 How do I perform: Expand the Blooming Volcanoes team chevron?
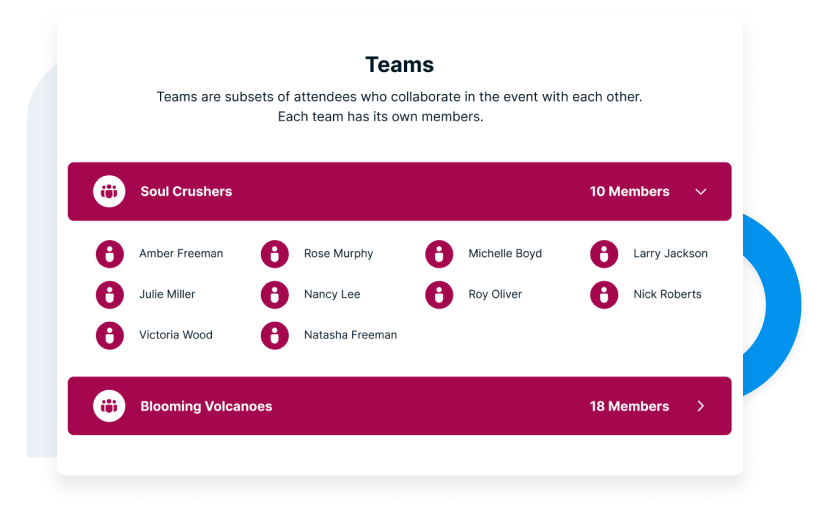701,406
